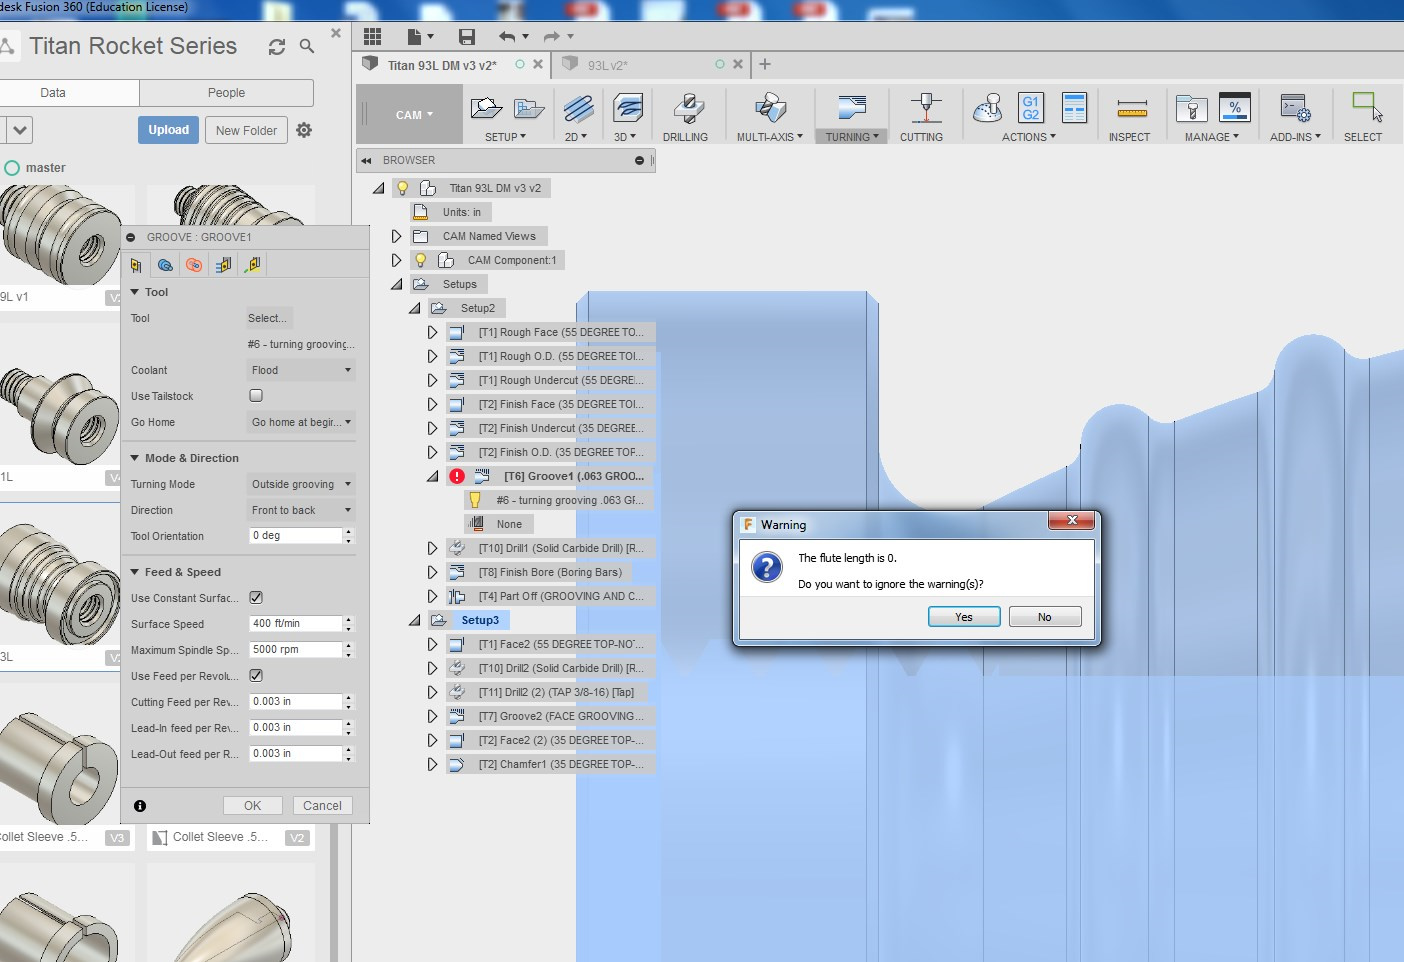The width and height of the screenshot is (1404, 962).
Task: Toggle the Use Tailstock checkbox
Action: 256,396
